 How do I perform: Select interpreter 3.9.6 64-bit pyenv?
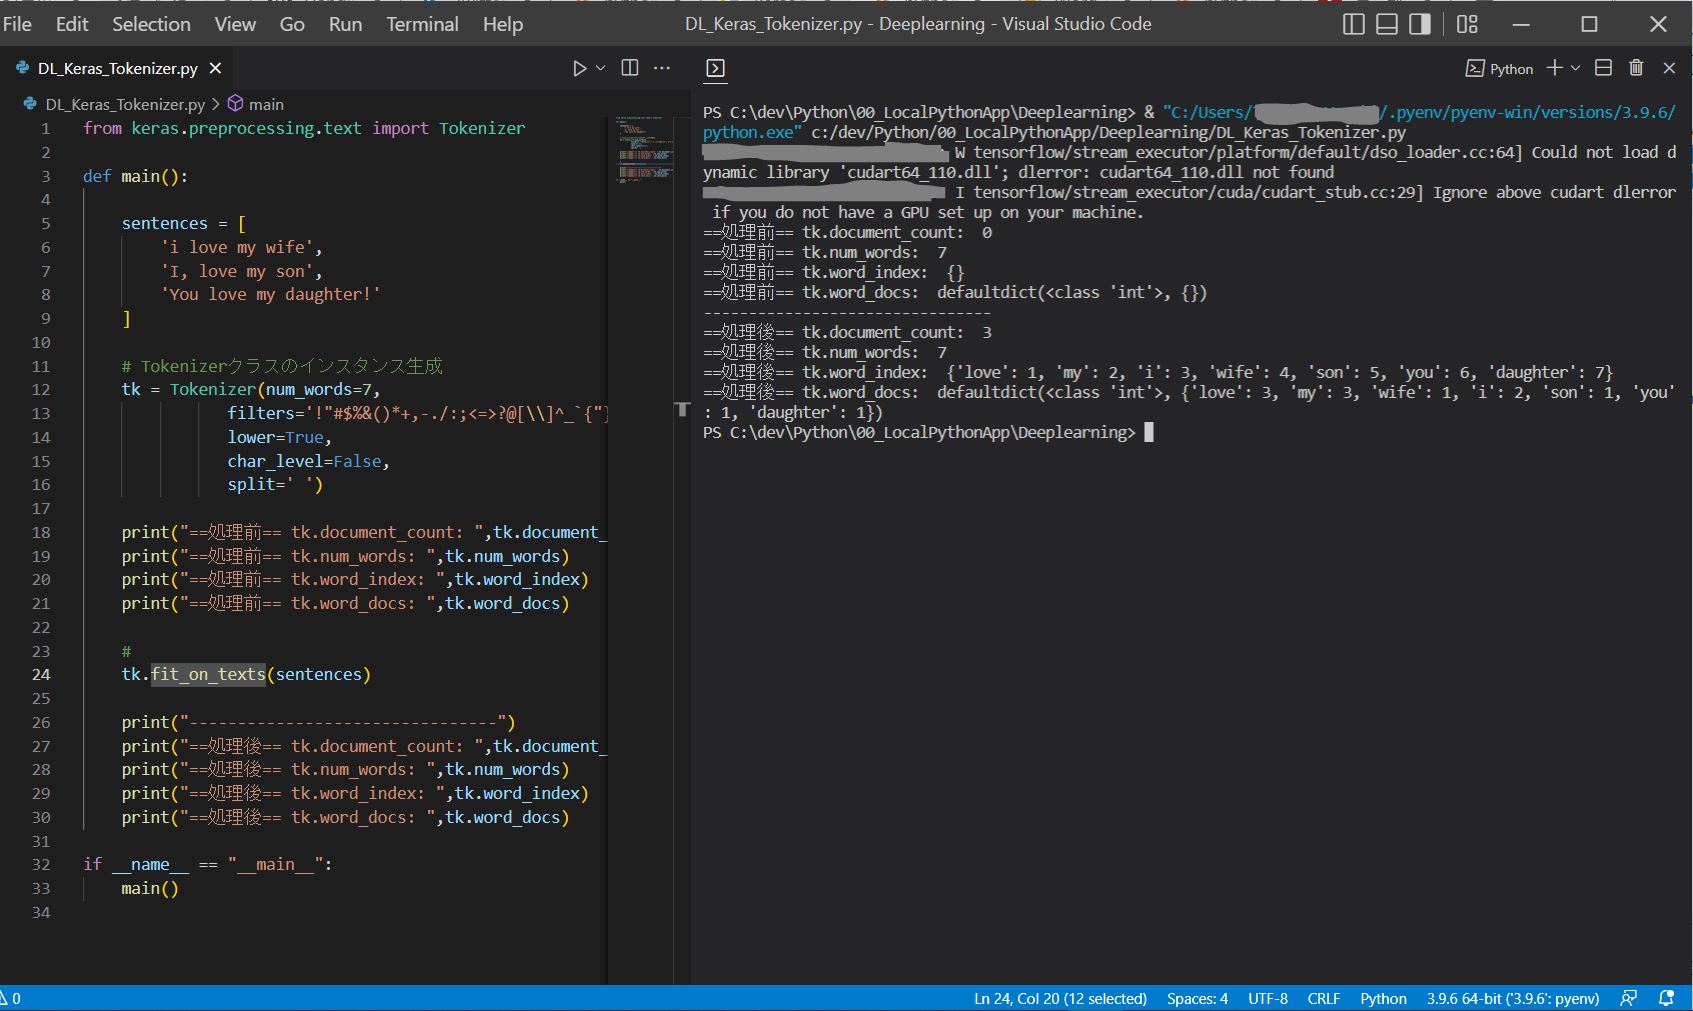tap(1513, 998)
